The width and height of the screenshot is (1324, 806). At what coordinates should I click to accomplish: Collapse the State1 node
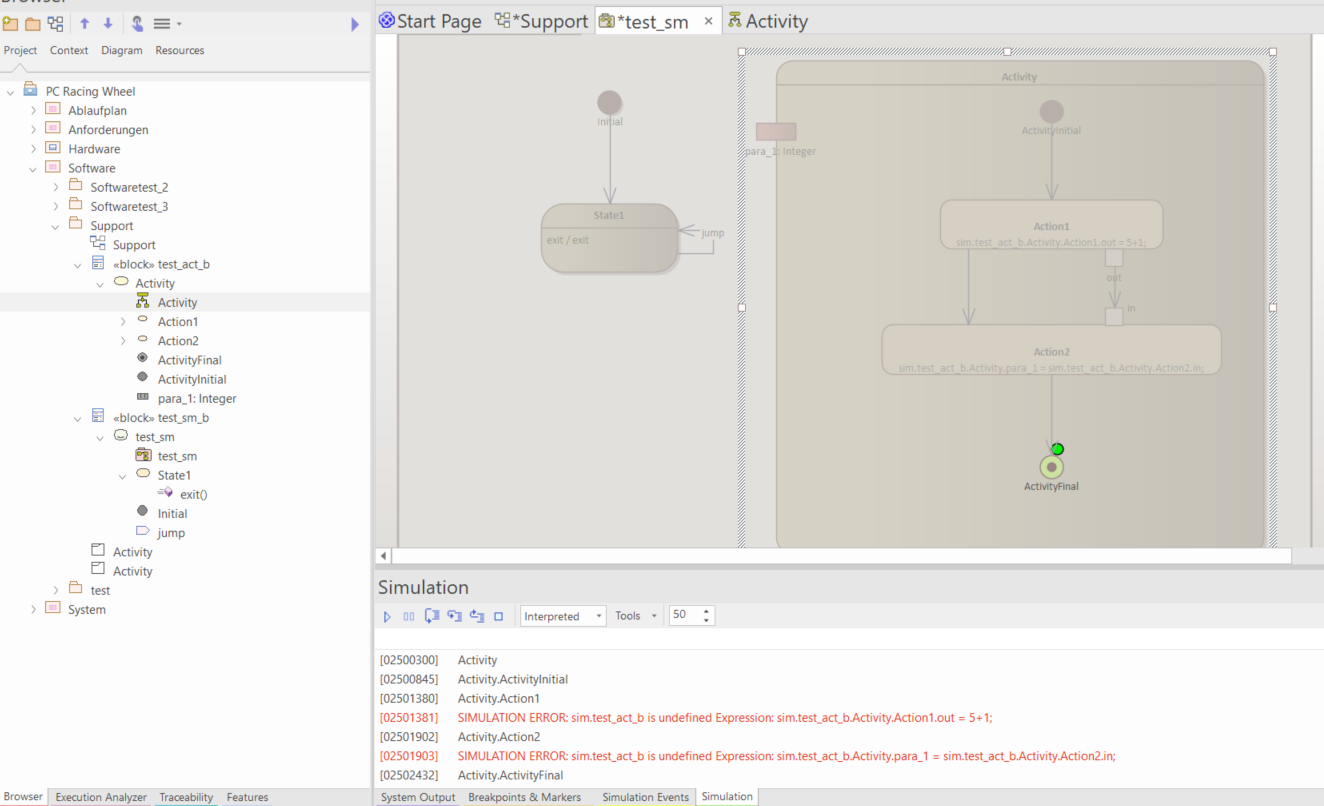[123, 476]
